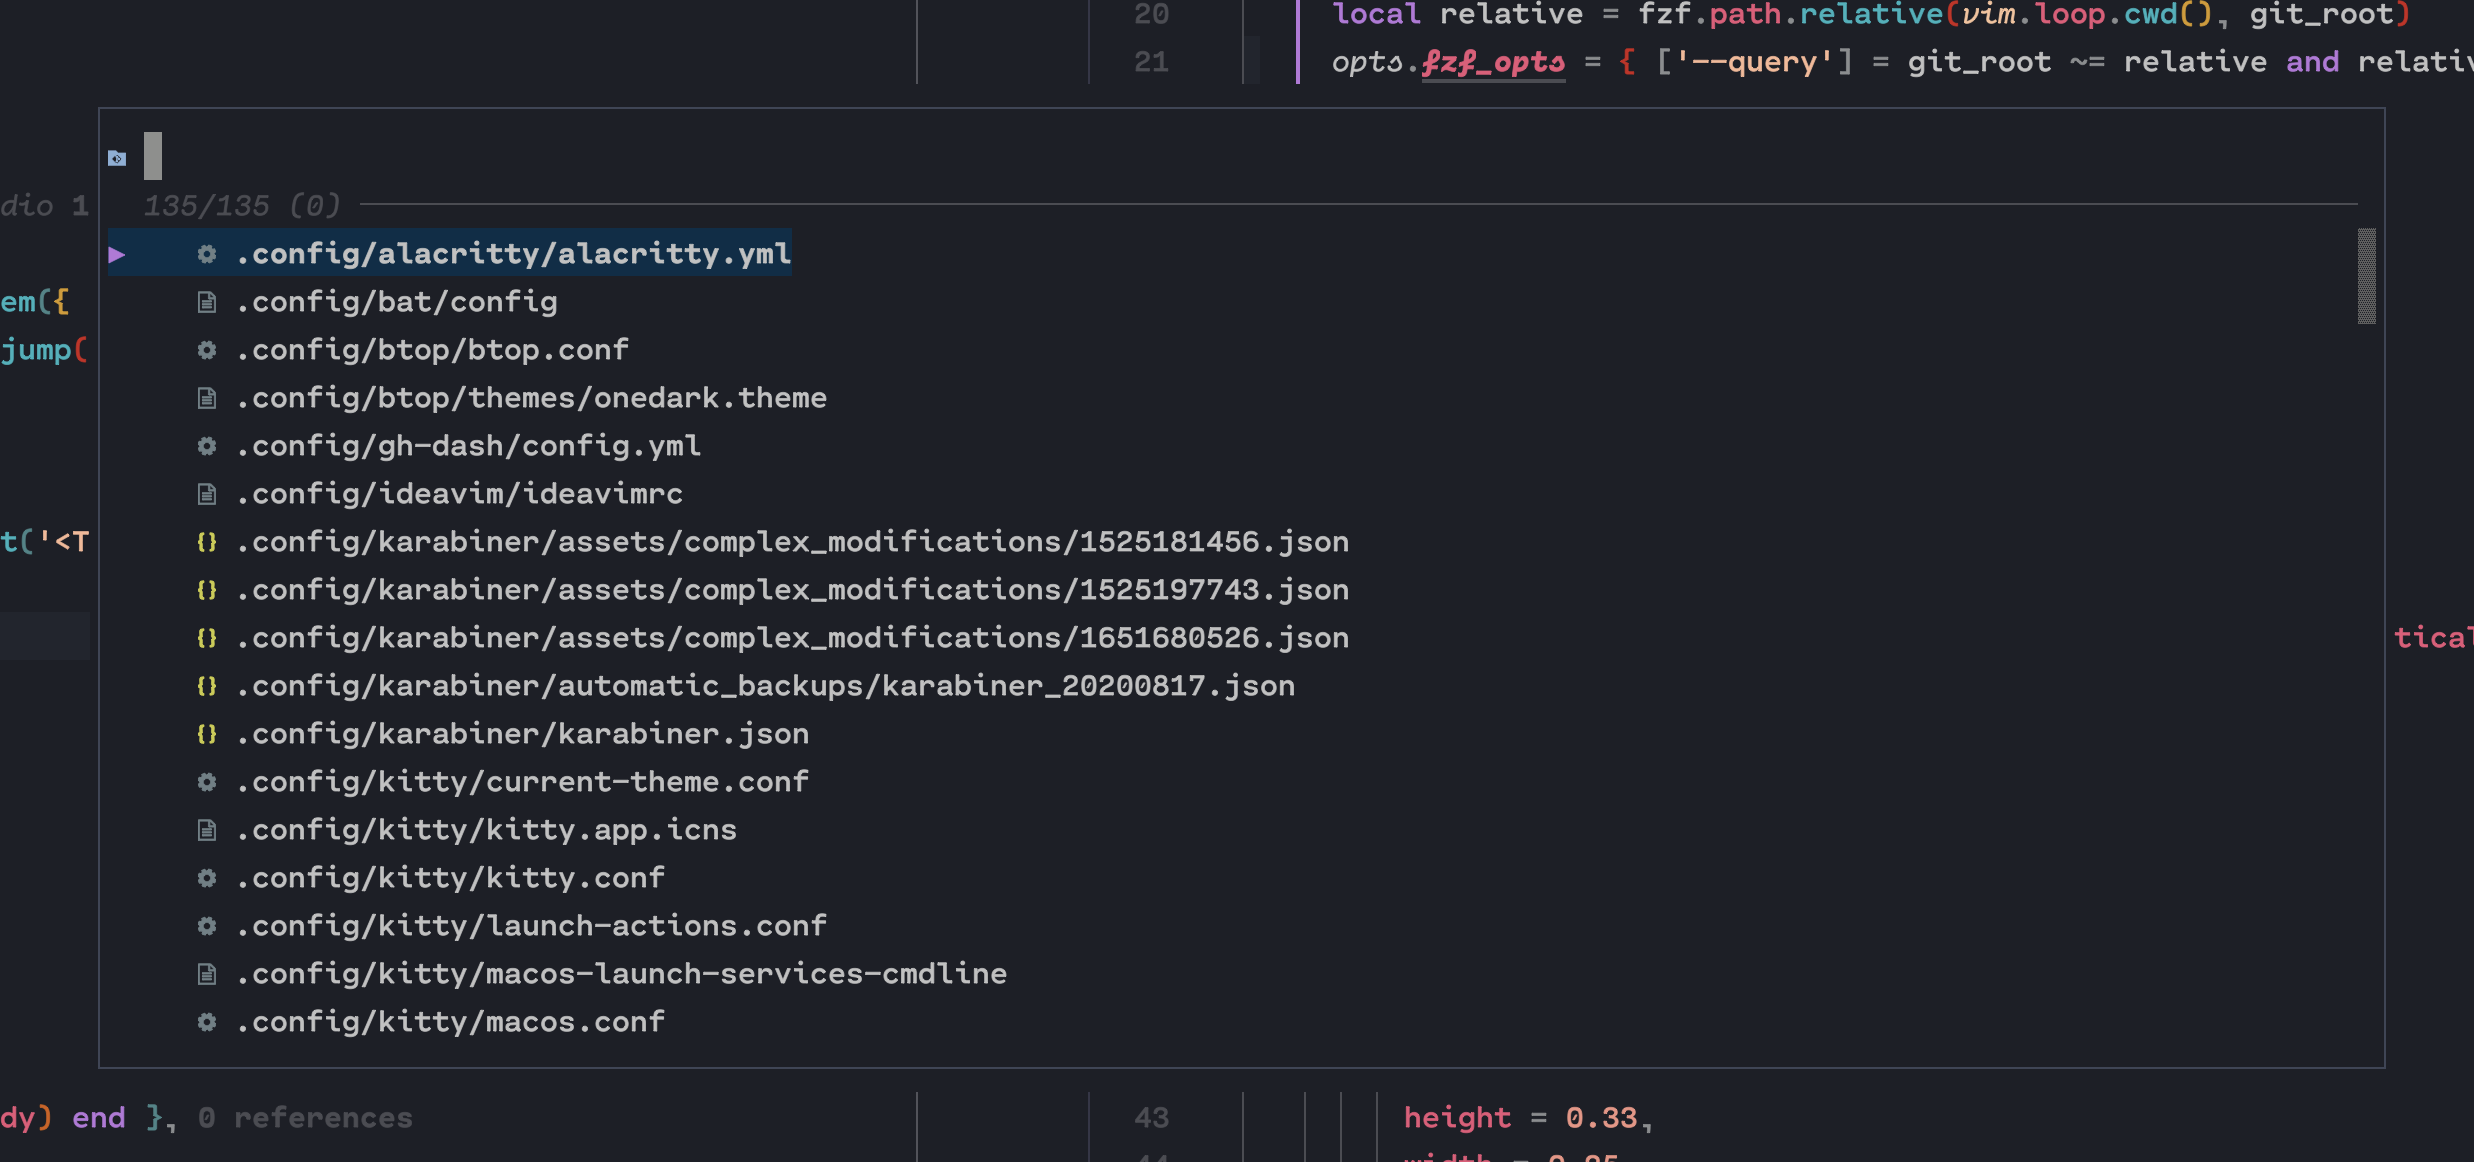Image resolution: width=2474 pixels, height=1162 pixels.
Task: Click the folder prompt icon at picker top-left
Action: 118,157
